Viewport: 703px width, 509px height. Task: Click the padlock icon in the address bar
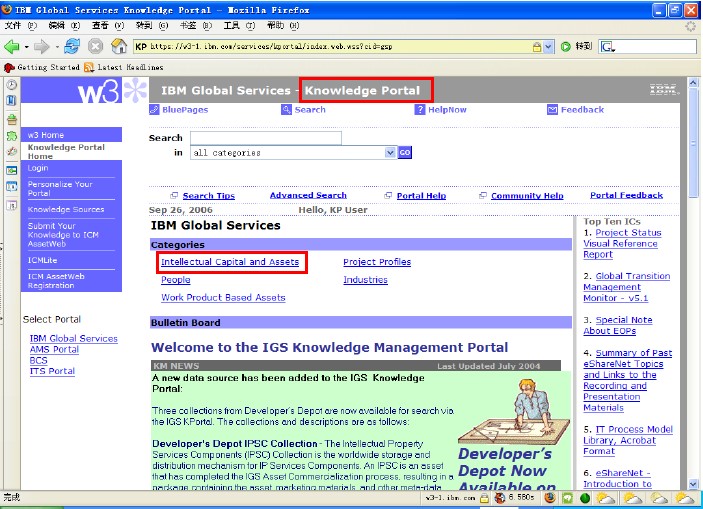coord(537,47)
